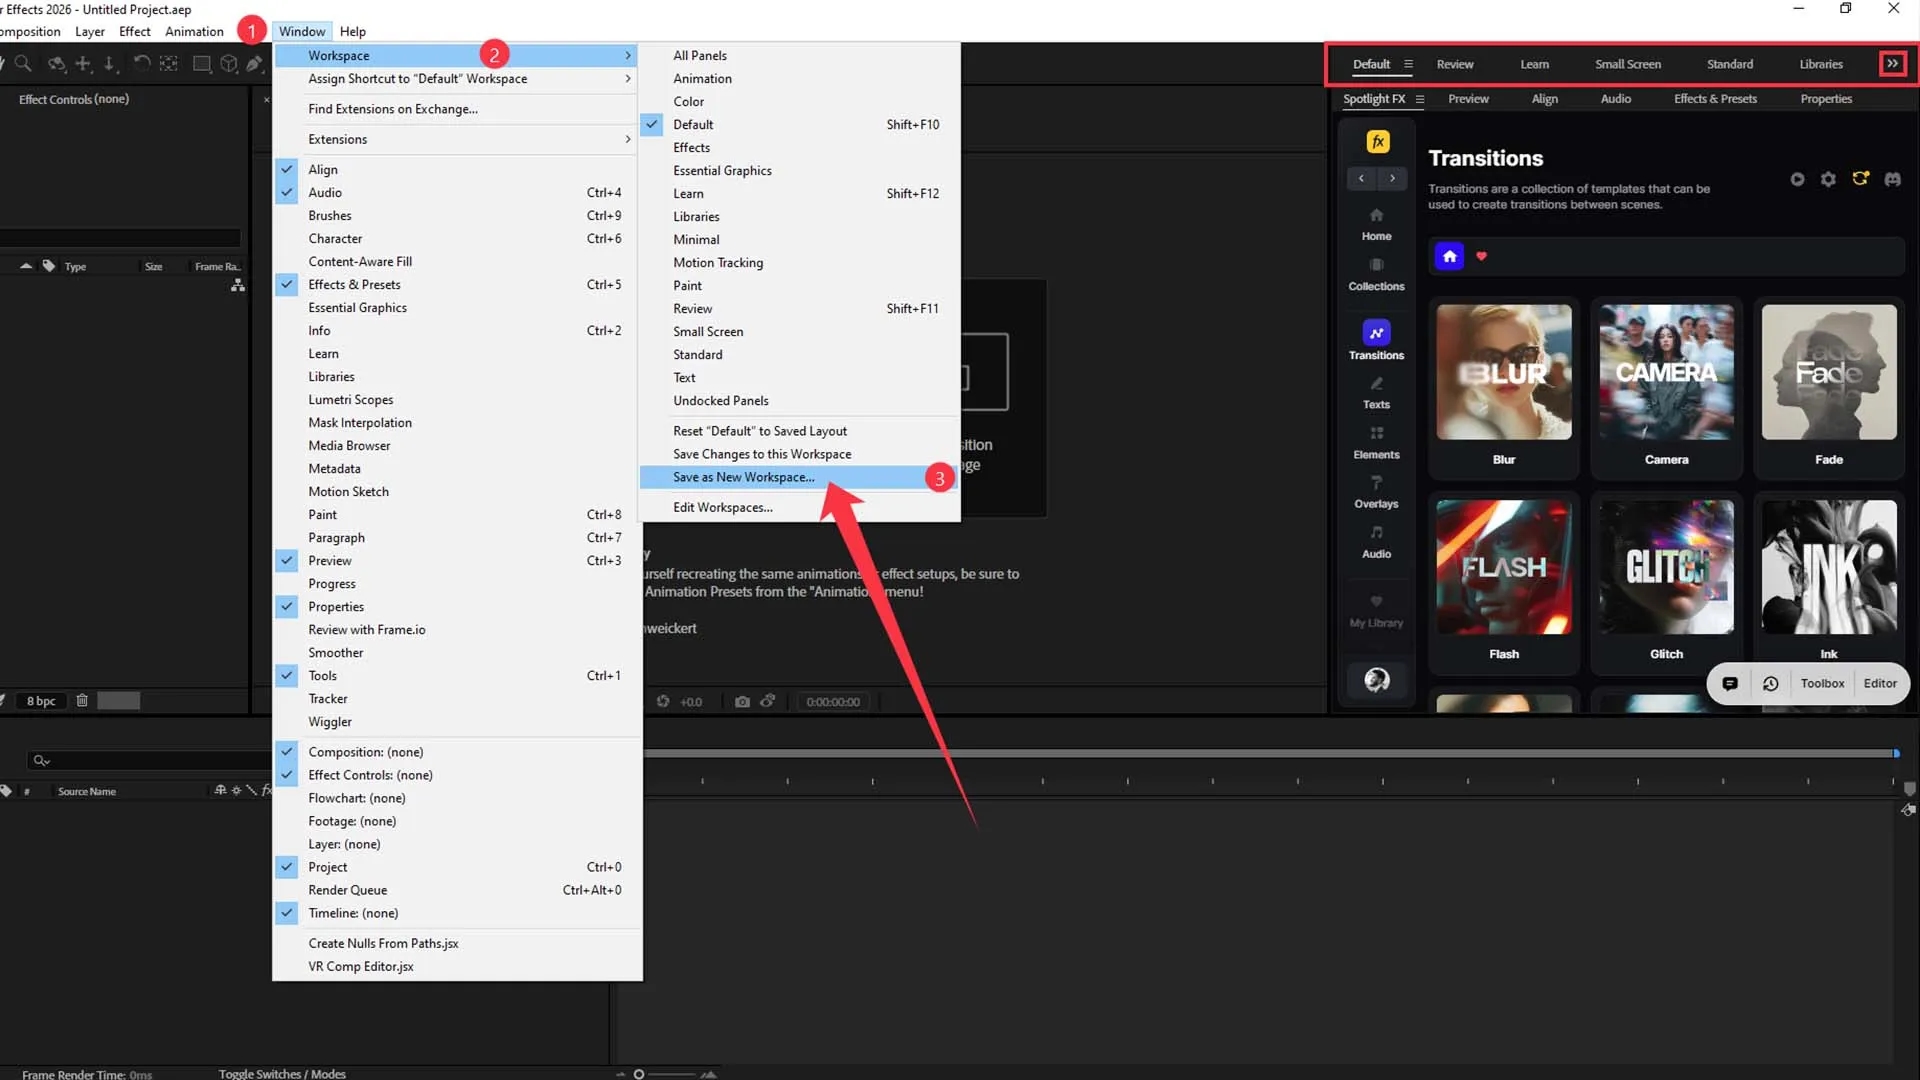Choose Save as New Workspace menu entry
The height and width of the screenshot is (1080, 1920).
coord(743,477)
